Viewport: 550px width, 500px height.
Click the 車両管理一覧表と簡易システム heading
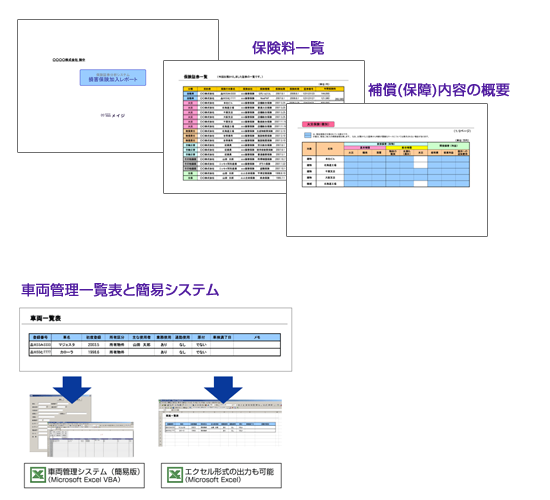click(x=120, y=290)
